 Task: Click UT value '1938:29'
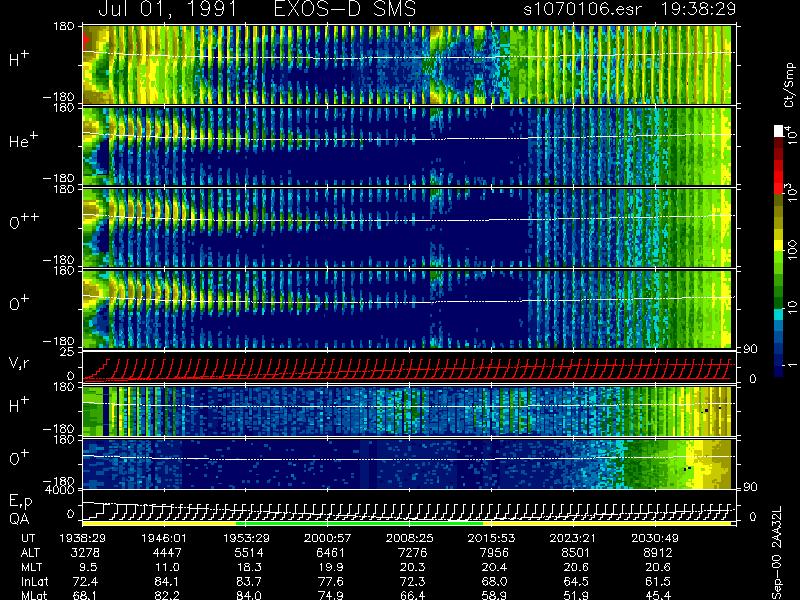tap(82, 538)
